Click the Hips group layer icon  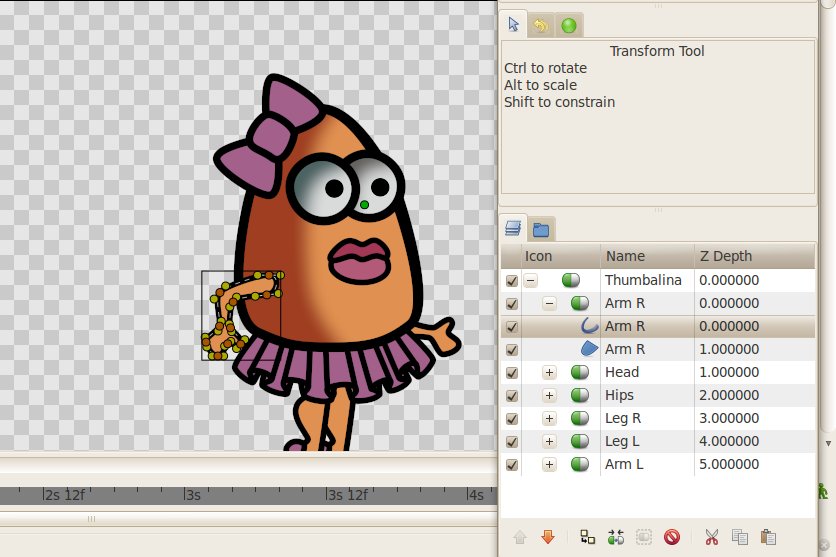click(580, 395)
